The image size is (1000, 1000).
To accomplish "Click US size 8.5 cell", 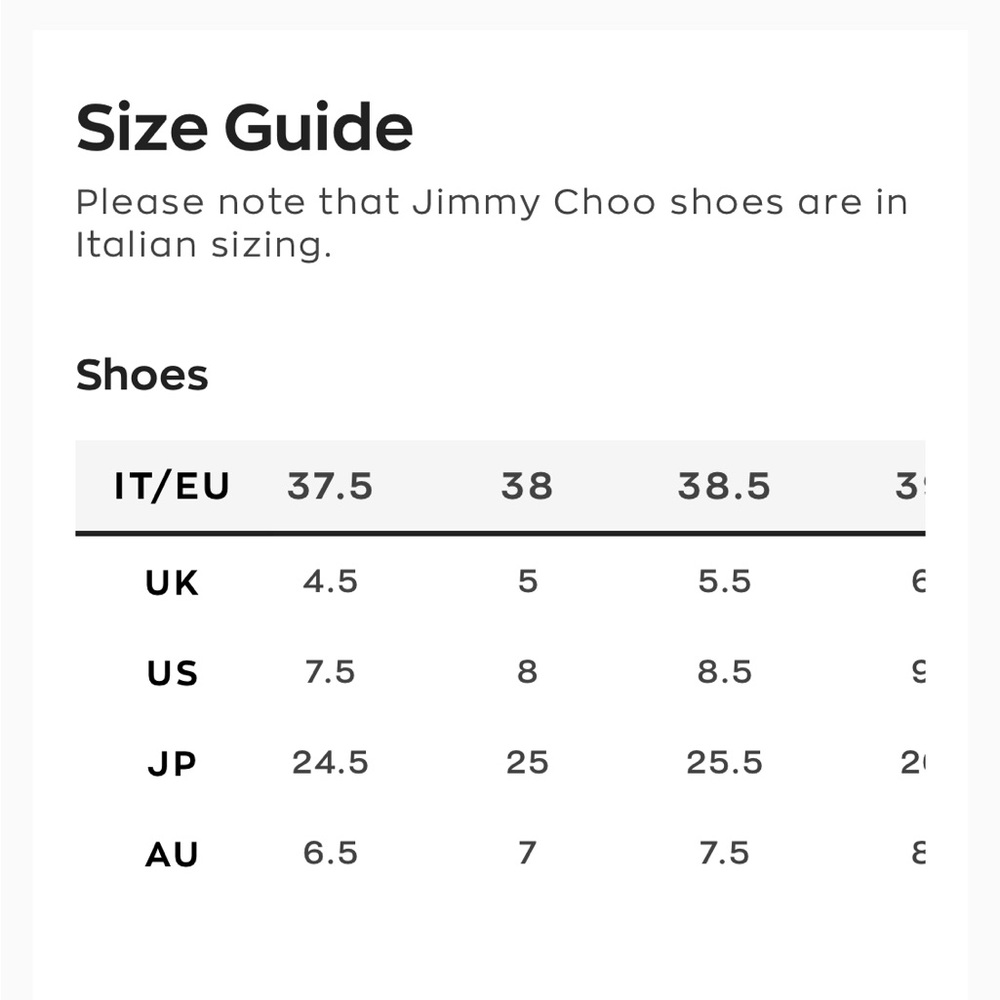I will coord(724,672).
